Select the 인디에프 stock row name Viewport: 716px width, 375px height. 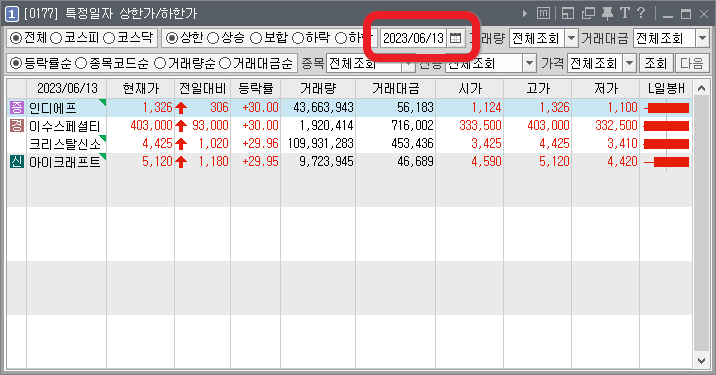click(x=53, y=108)
